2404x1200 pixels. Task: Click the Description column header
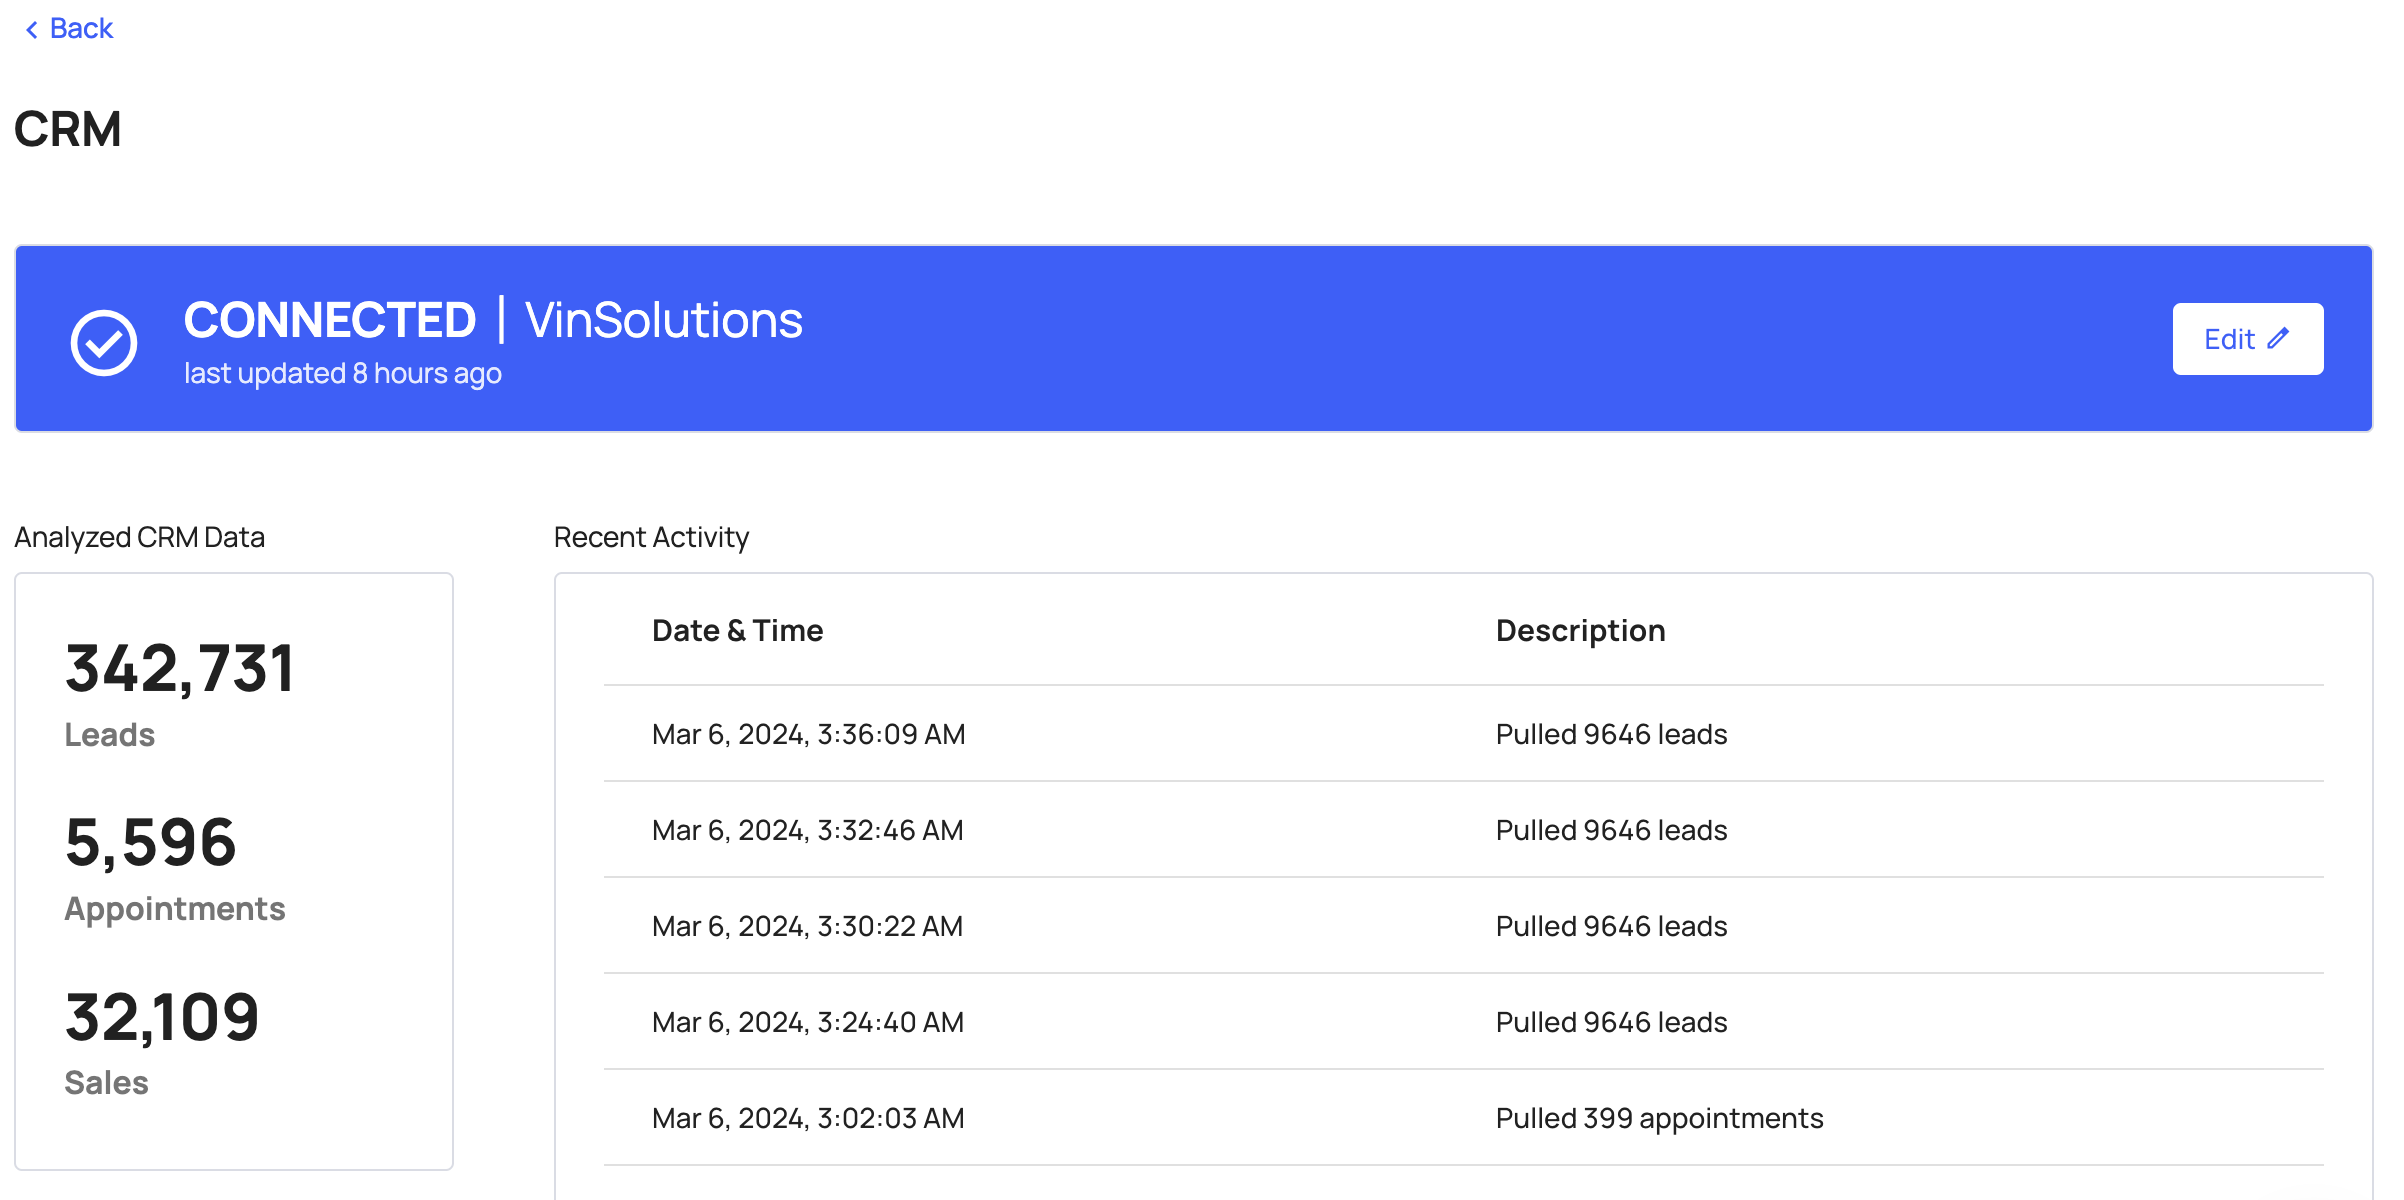1580,631
